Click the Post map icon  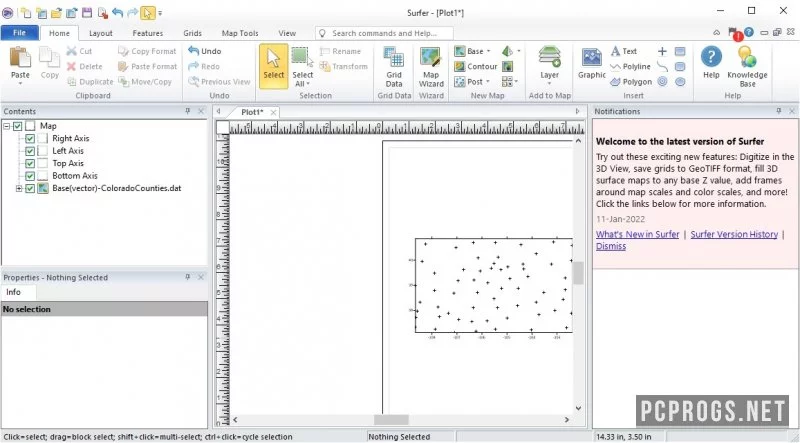click(460, 82)
